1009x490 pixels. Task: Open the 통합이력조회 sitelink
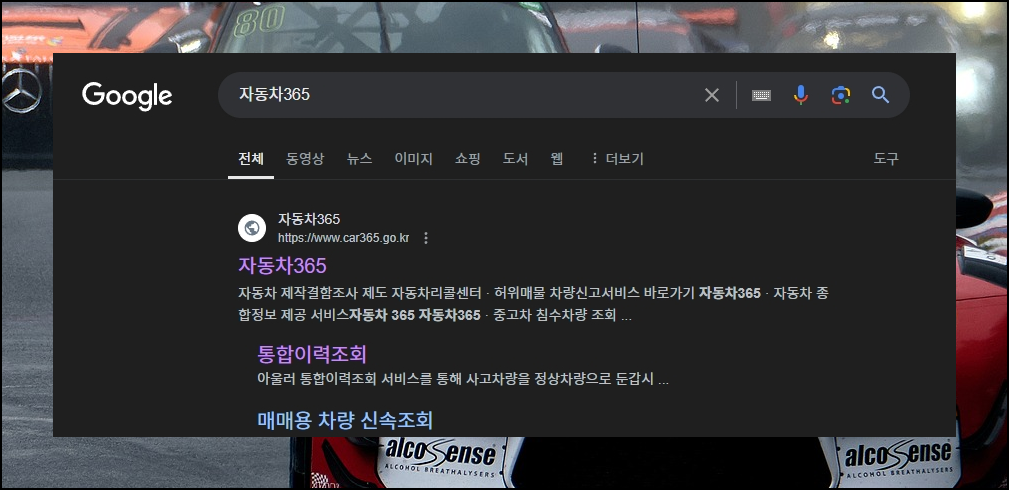coord(311,353)
